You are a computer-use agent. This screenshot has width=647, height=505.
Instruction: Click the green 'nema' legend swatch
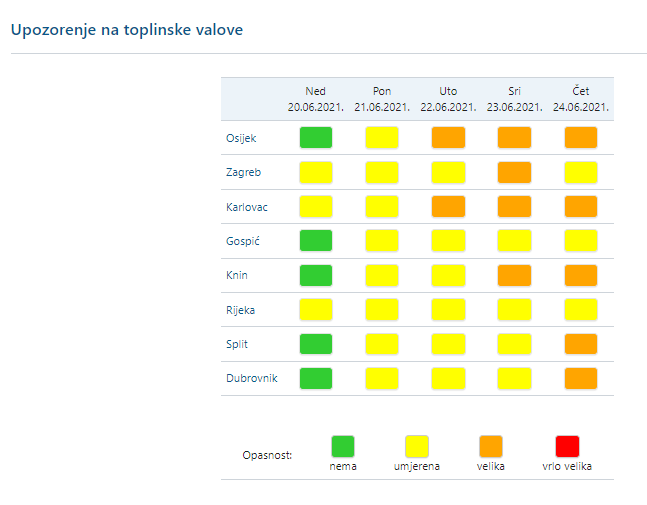click(343, 446)
